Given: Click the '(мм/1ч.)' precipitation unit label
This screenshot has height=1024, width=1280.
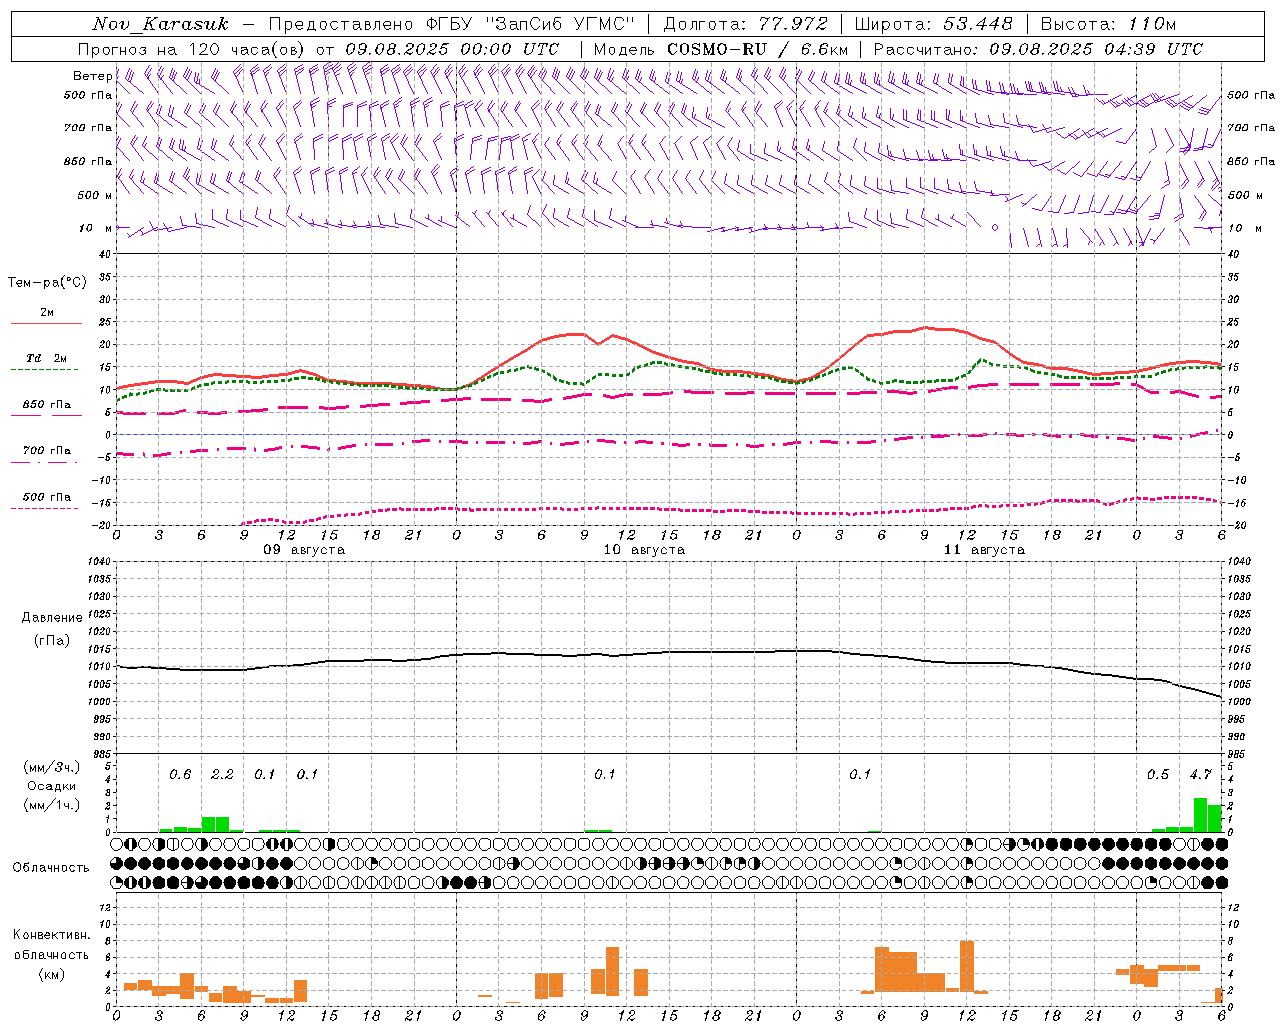Looking at the screenshot, I should coord(51,805).
